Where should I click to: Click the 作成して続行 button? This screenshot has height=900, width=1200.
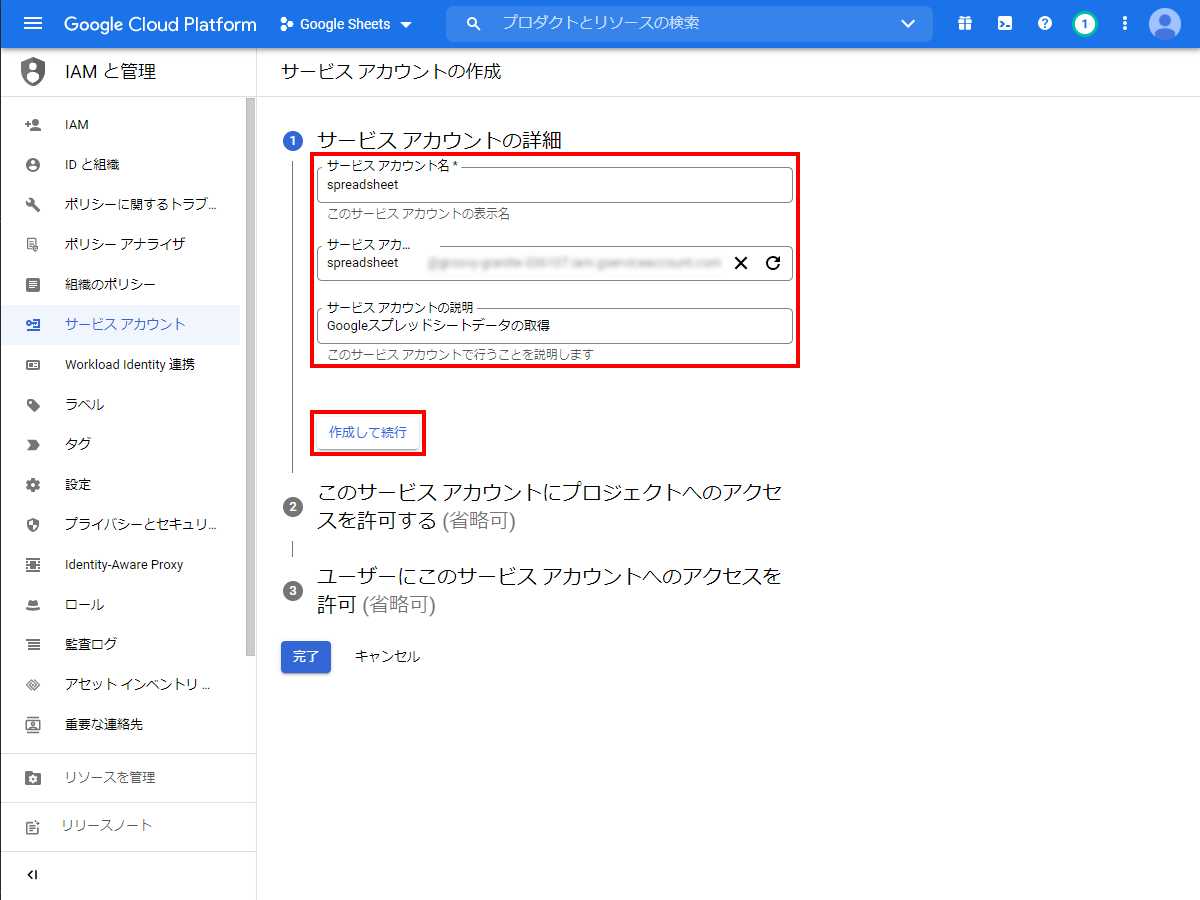[x=368, y=433]
